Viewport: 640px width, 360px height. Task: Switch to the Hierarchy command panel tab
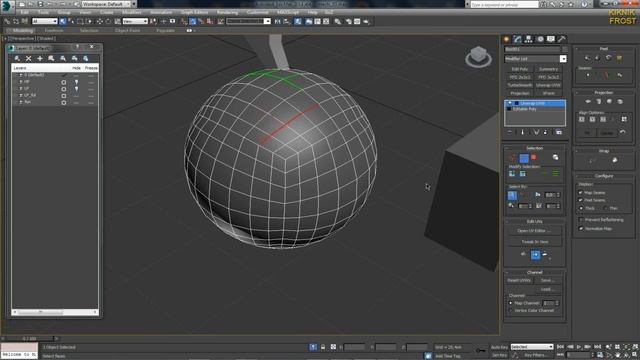[529, 39]
